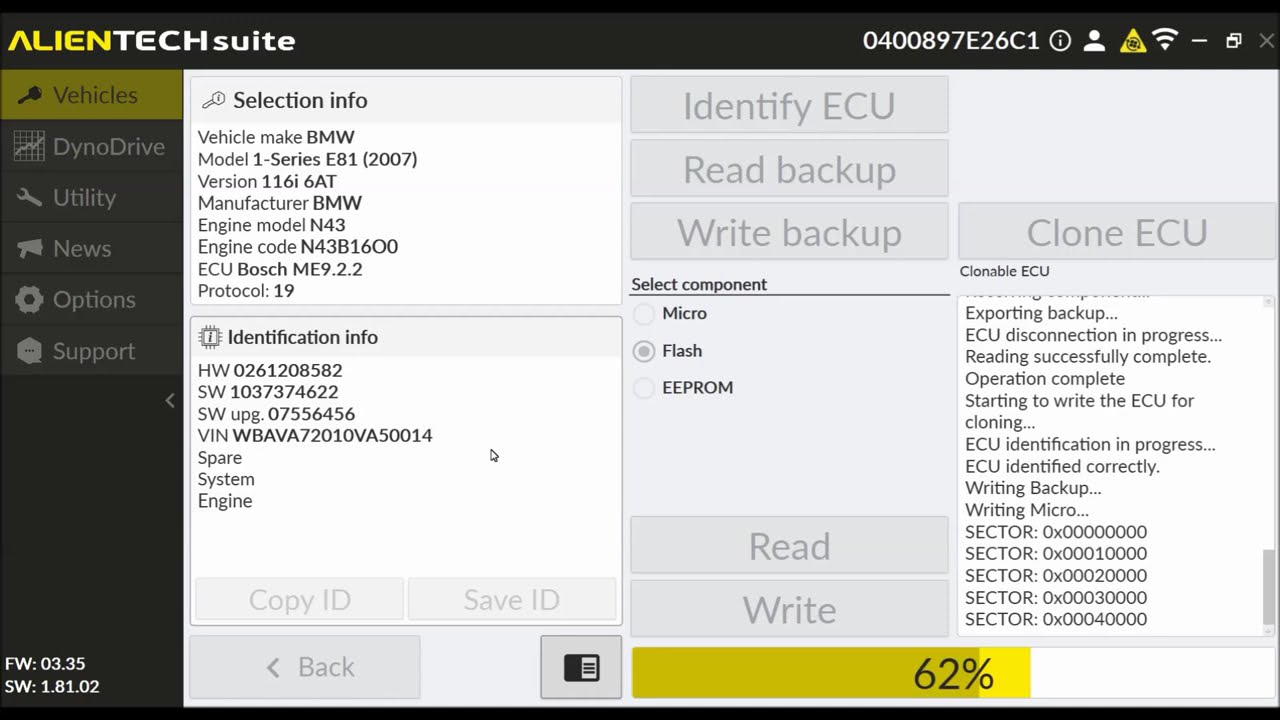Click the Selection info key icon
The image size is (1280, 720).
pos(213,100)
